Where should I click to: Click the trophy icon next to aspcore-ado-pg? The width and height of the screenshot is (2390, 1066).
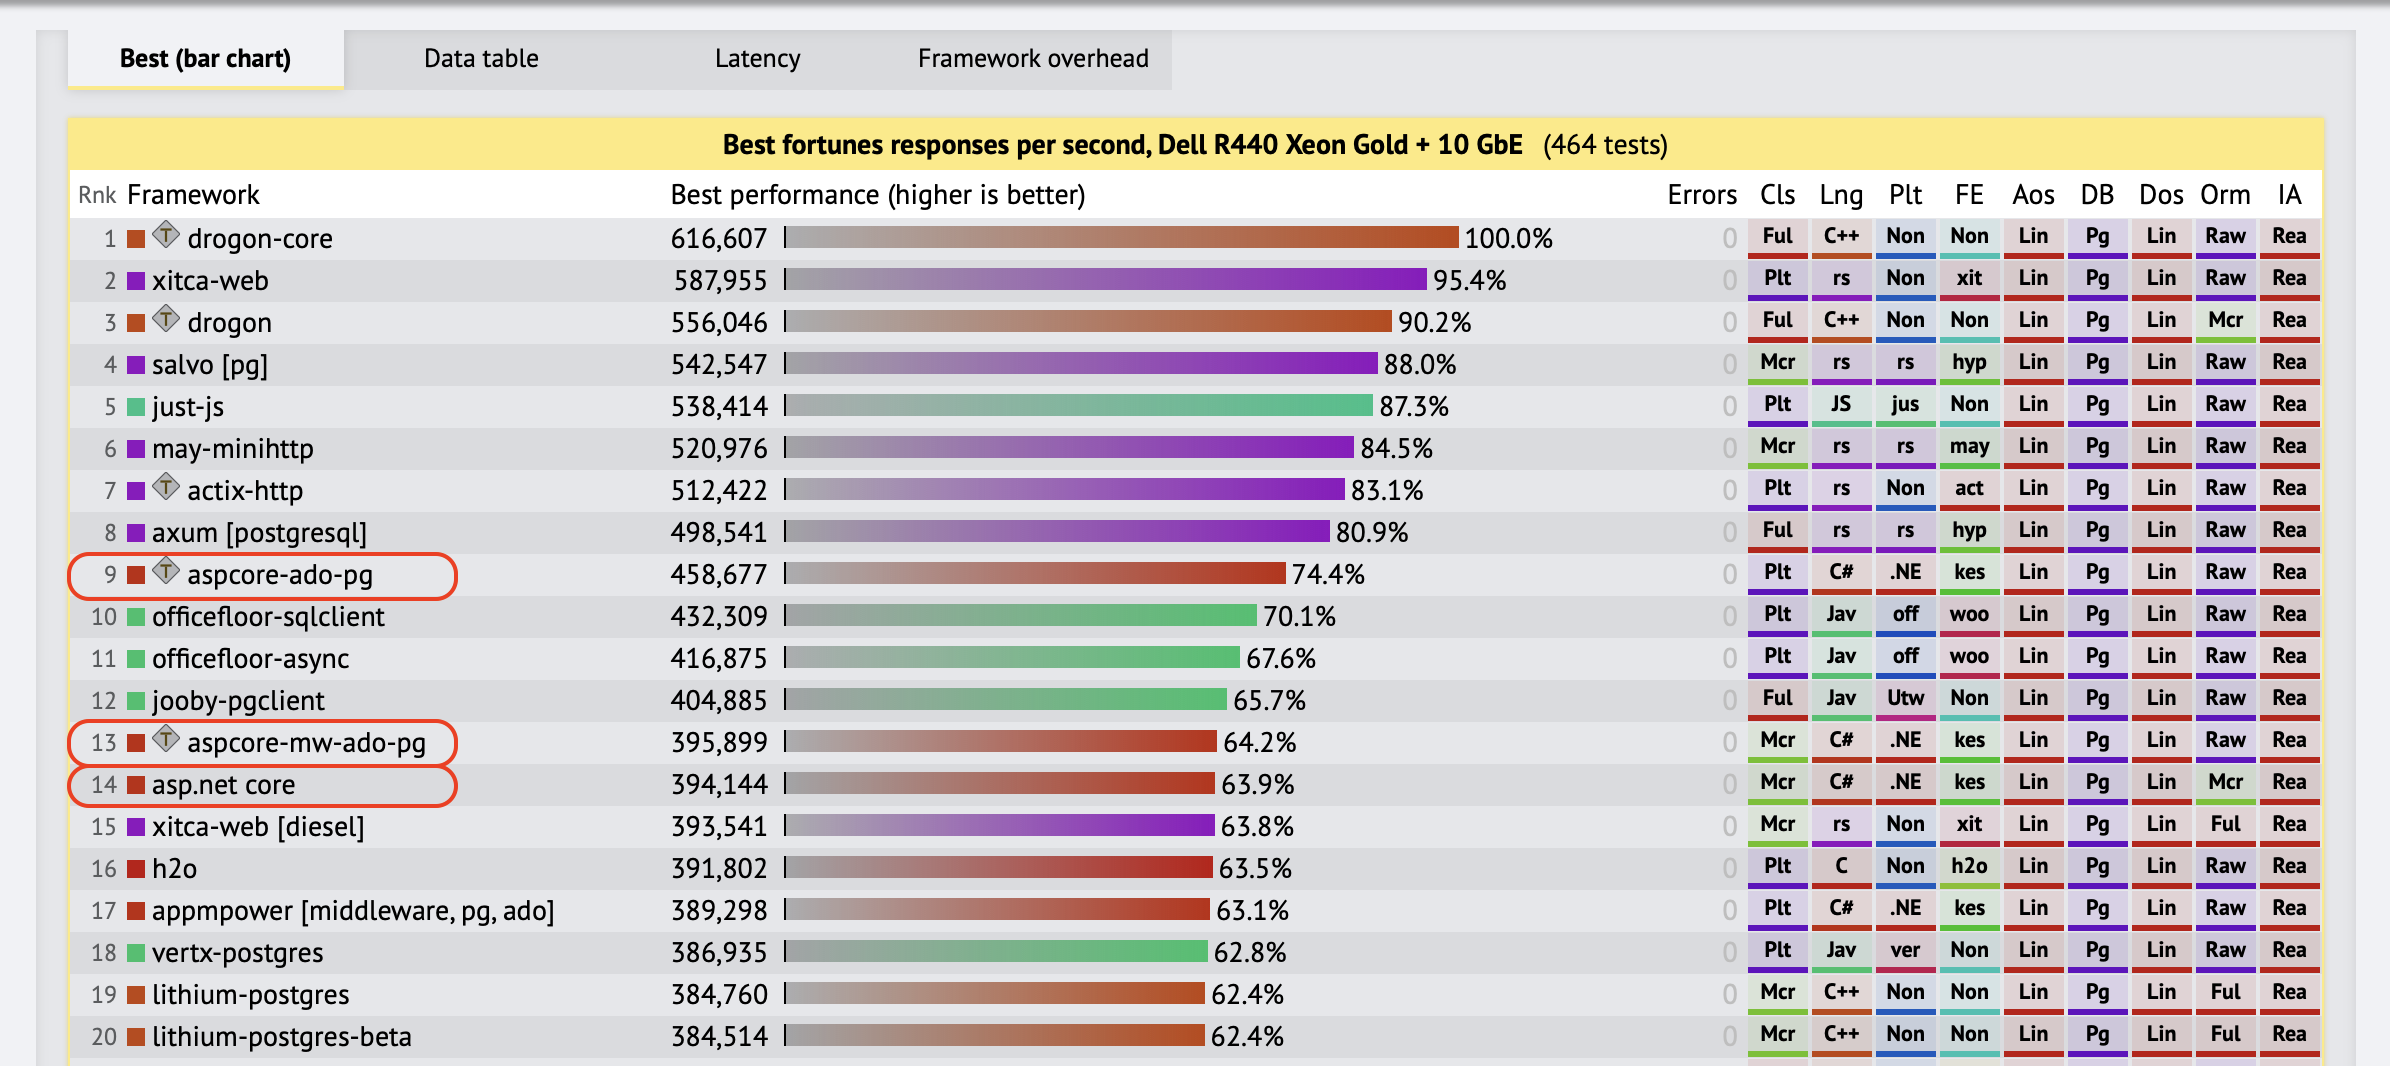tap(168, 574)
